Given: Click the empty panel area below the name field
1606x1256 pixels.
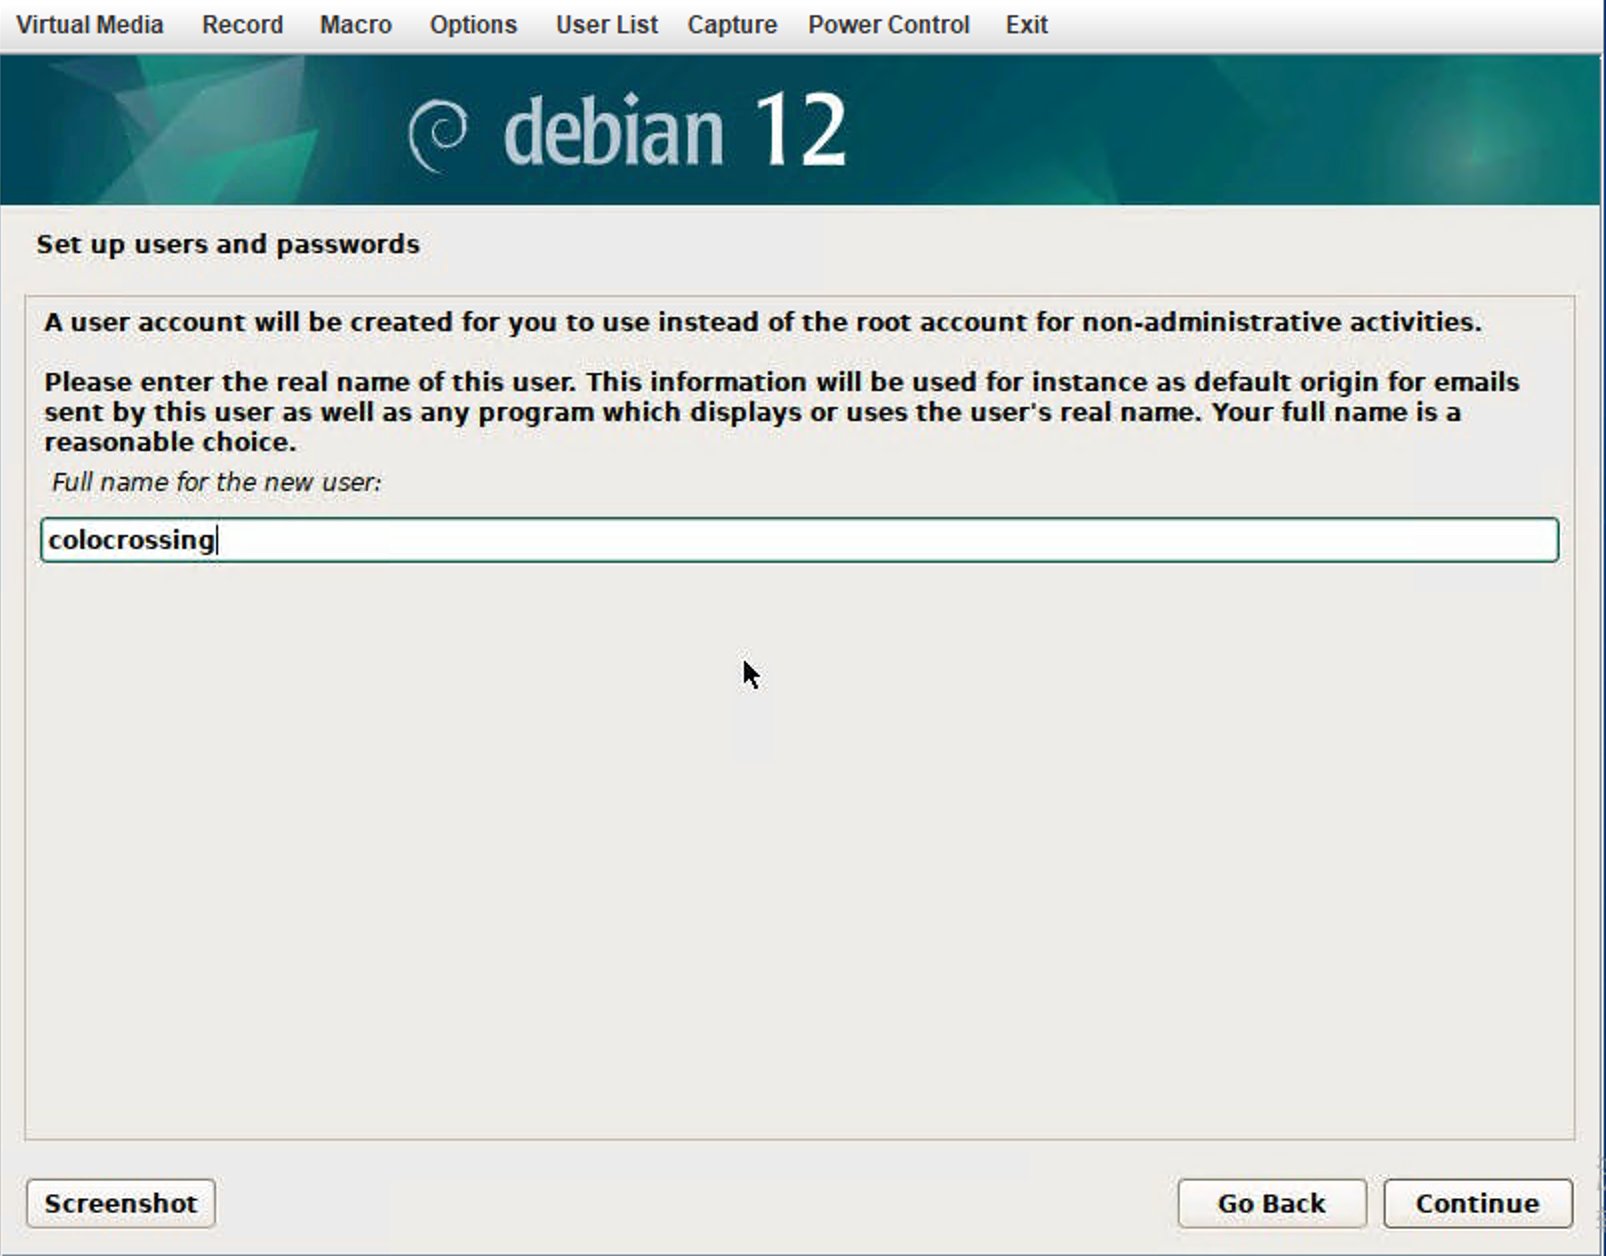Looking at the screenshot, I should [799, 850].
